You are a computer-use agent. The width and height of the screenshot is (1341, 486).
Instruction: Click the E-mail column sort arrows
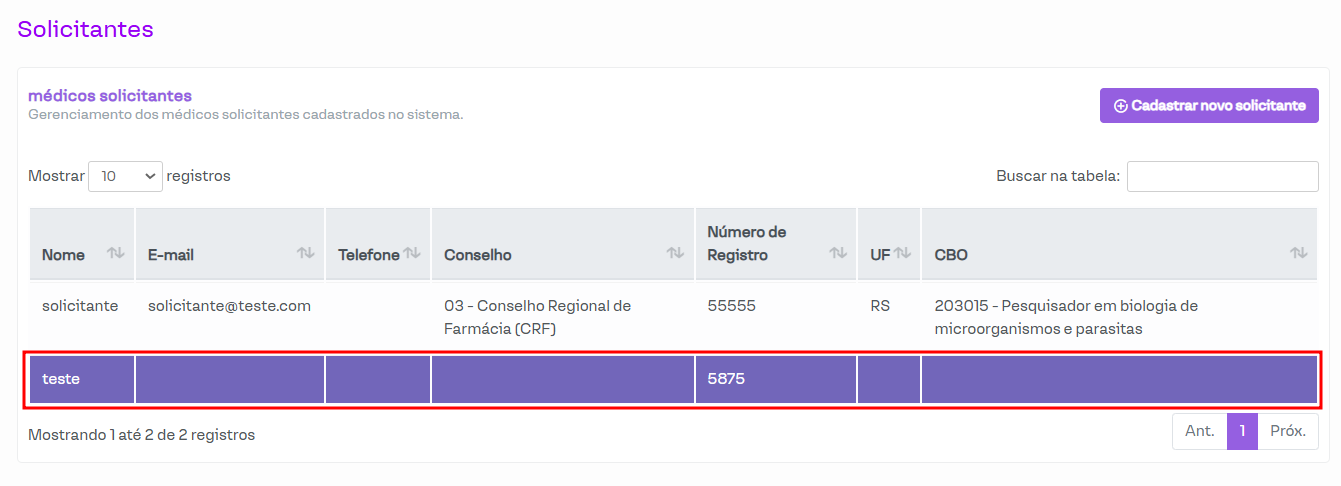(306, 254)
